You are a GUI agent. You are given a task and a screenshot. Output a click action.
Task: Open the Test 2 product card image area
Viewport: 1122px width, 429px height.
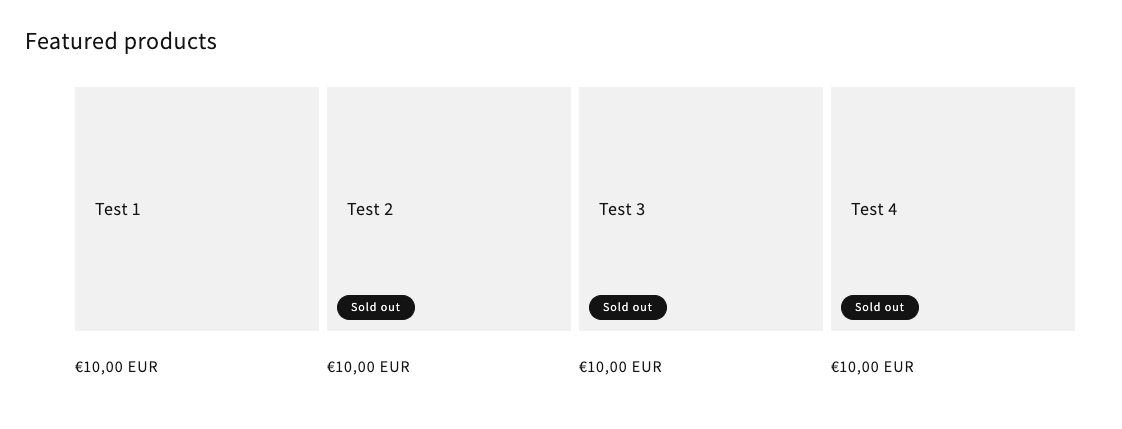[449, 140]
